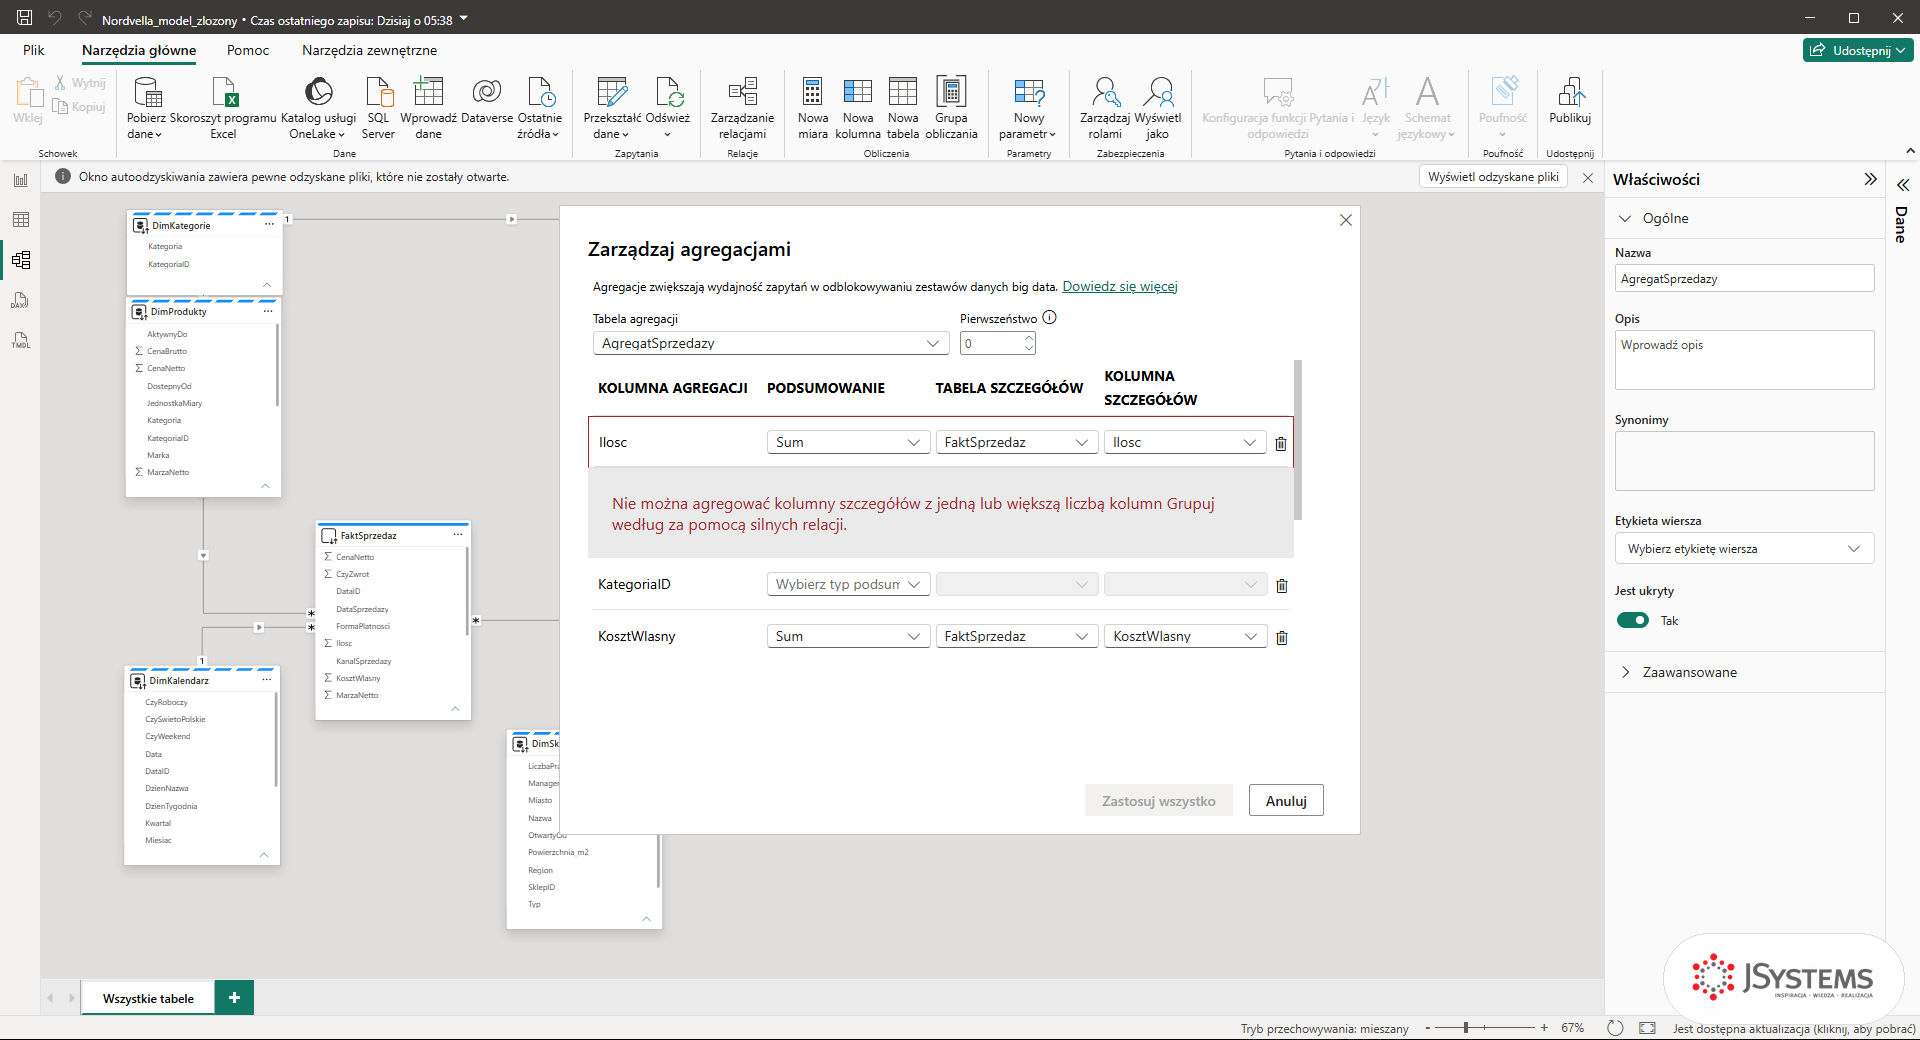Click Publikuj in the ribbon

pyautogui.click(x=1570, y=100)
